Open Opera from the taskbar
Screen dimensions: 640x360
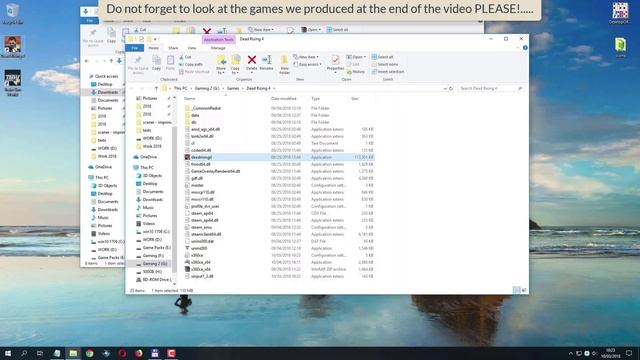[122, 353]
